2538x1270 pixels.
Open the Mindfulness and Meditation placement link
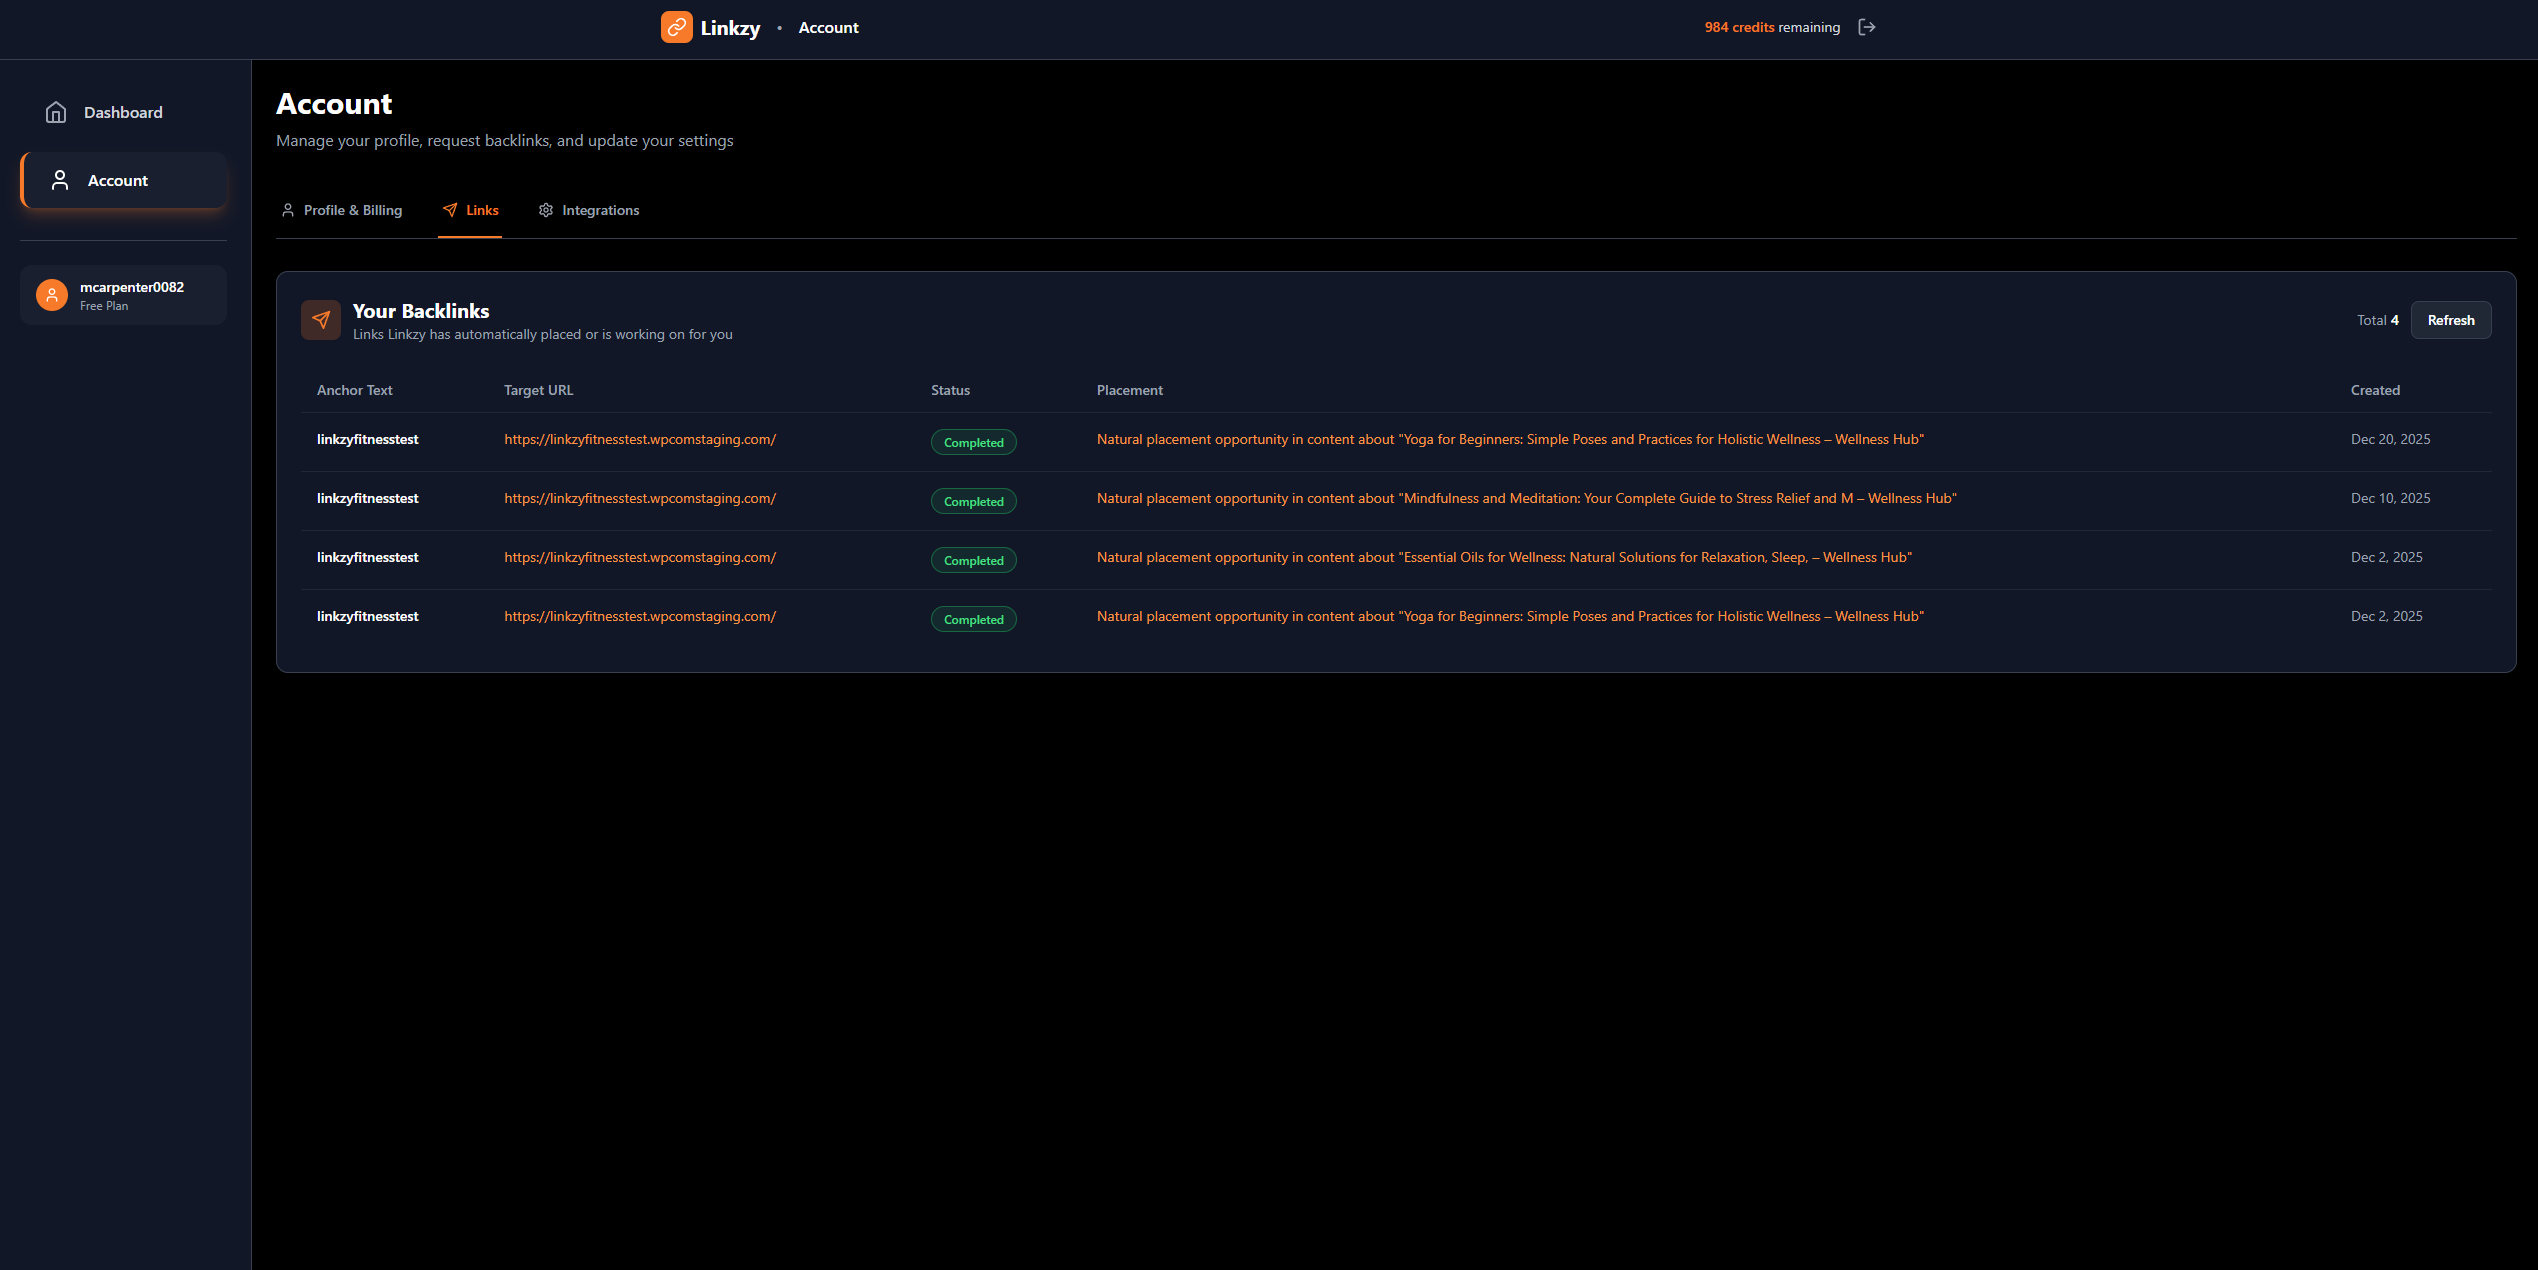click(1526, 498)
